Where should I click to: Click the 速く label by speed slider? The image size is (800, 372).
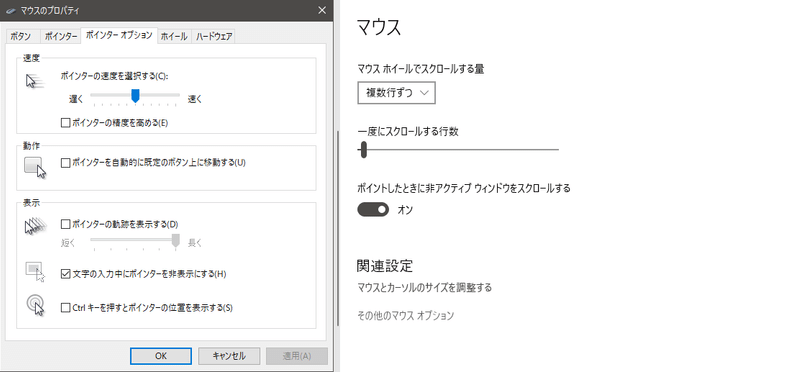pos(195,100)
